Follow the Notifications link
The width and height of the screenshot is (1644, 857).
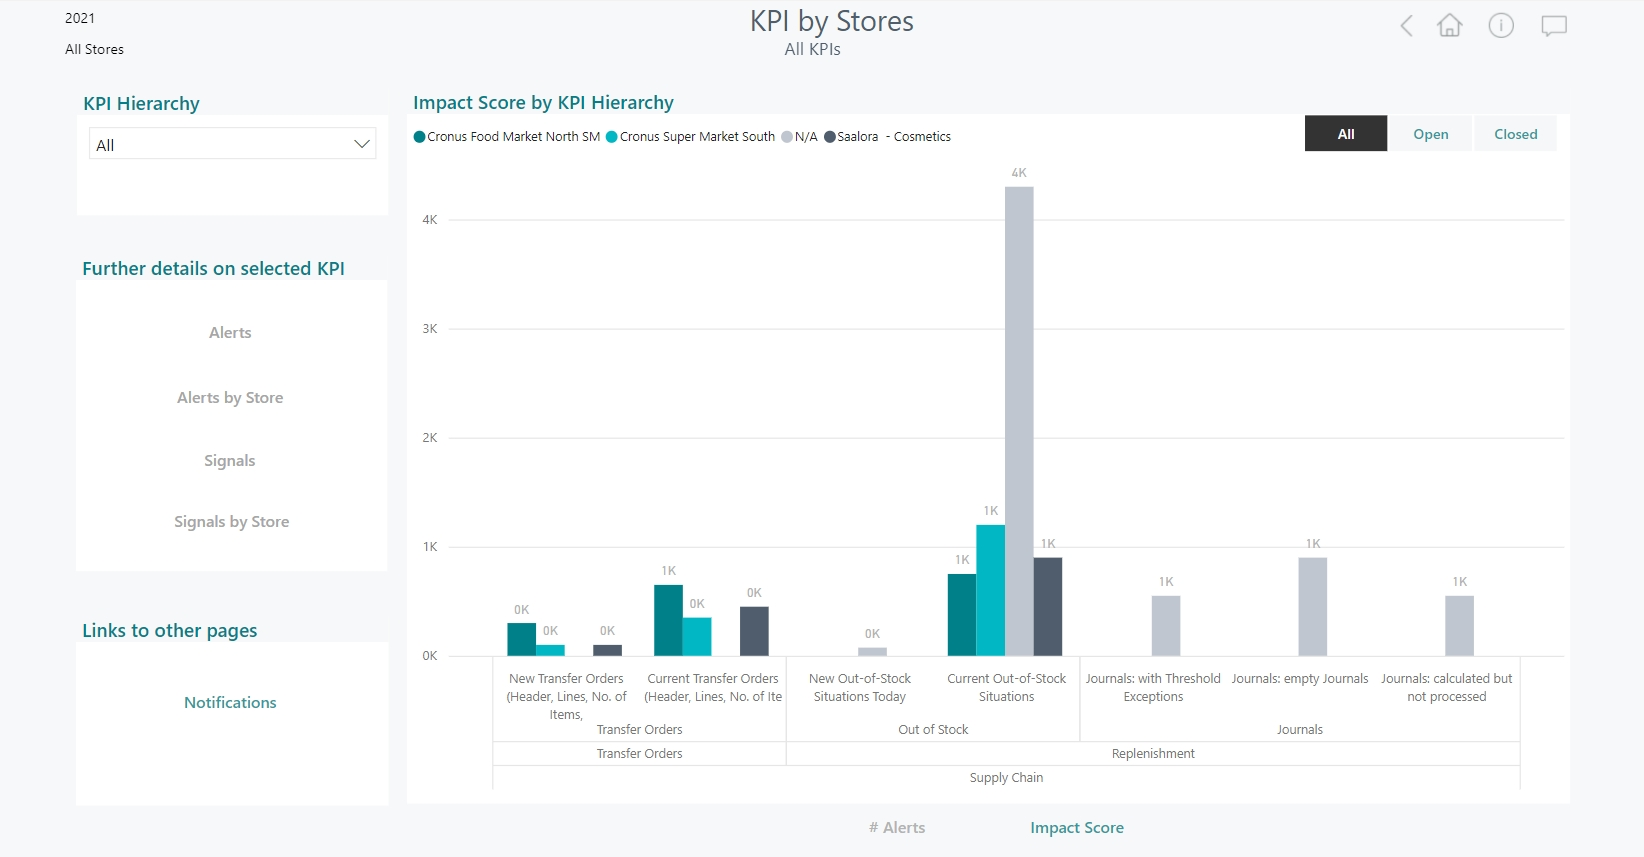[230, 703]
